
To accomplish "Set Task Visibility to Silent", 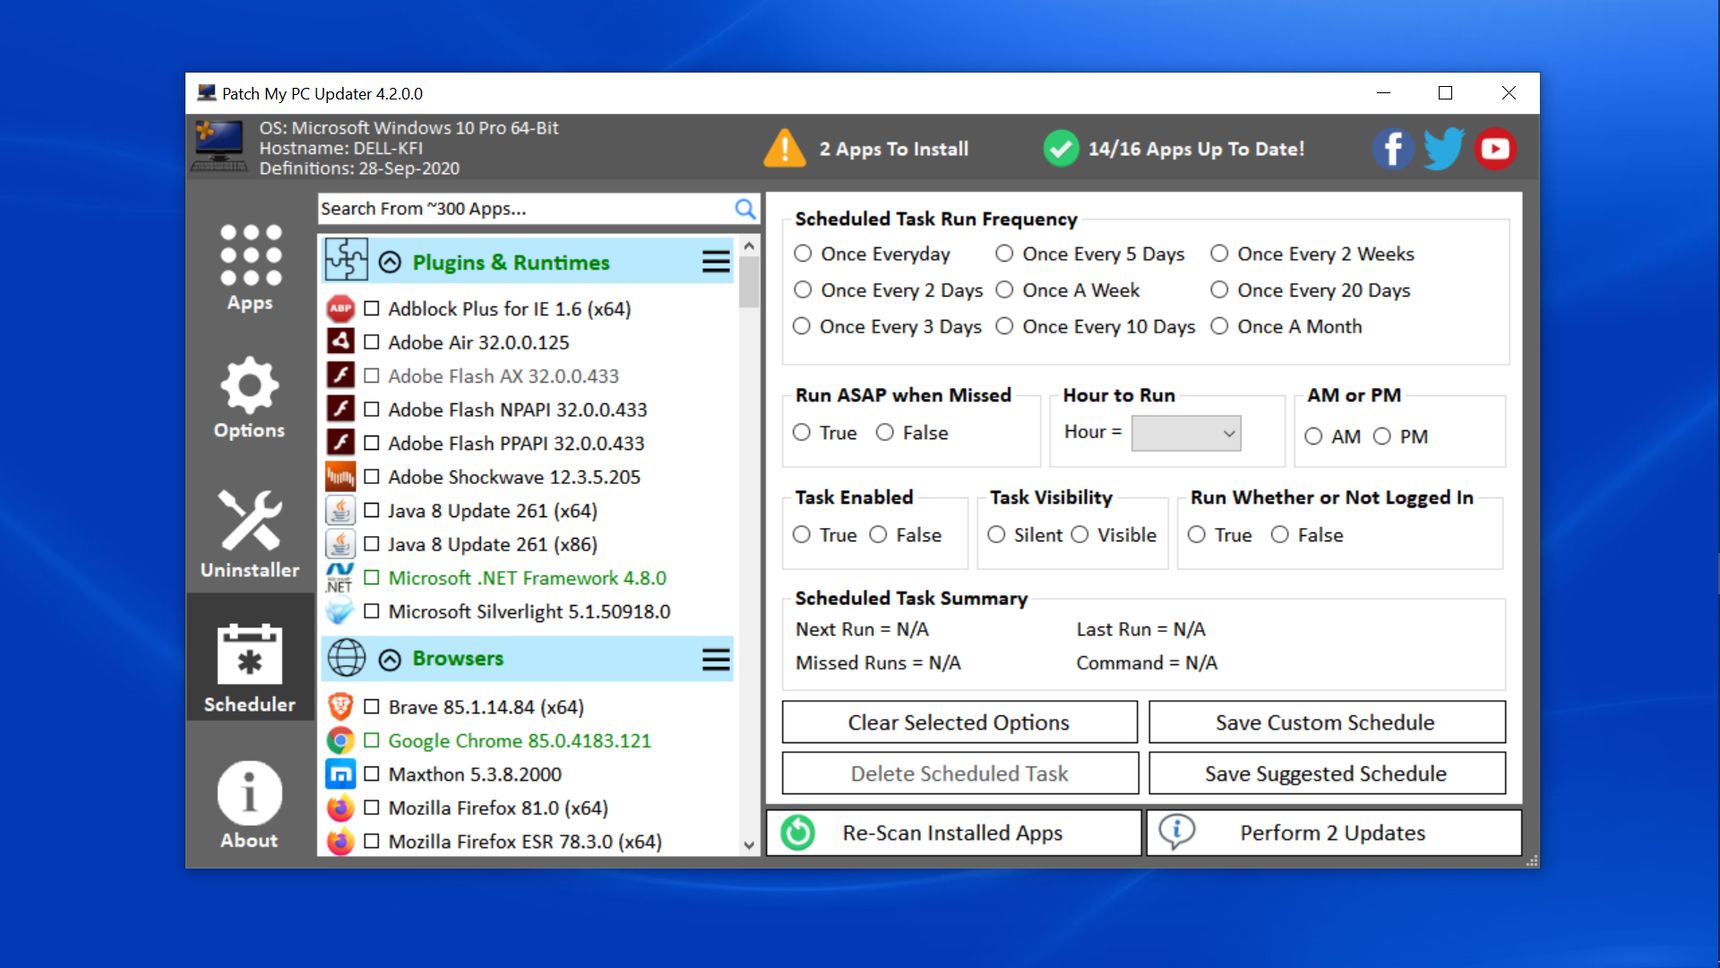I will point(996,535).
